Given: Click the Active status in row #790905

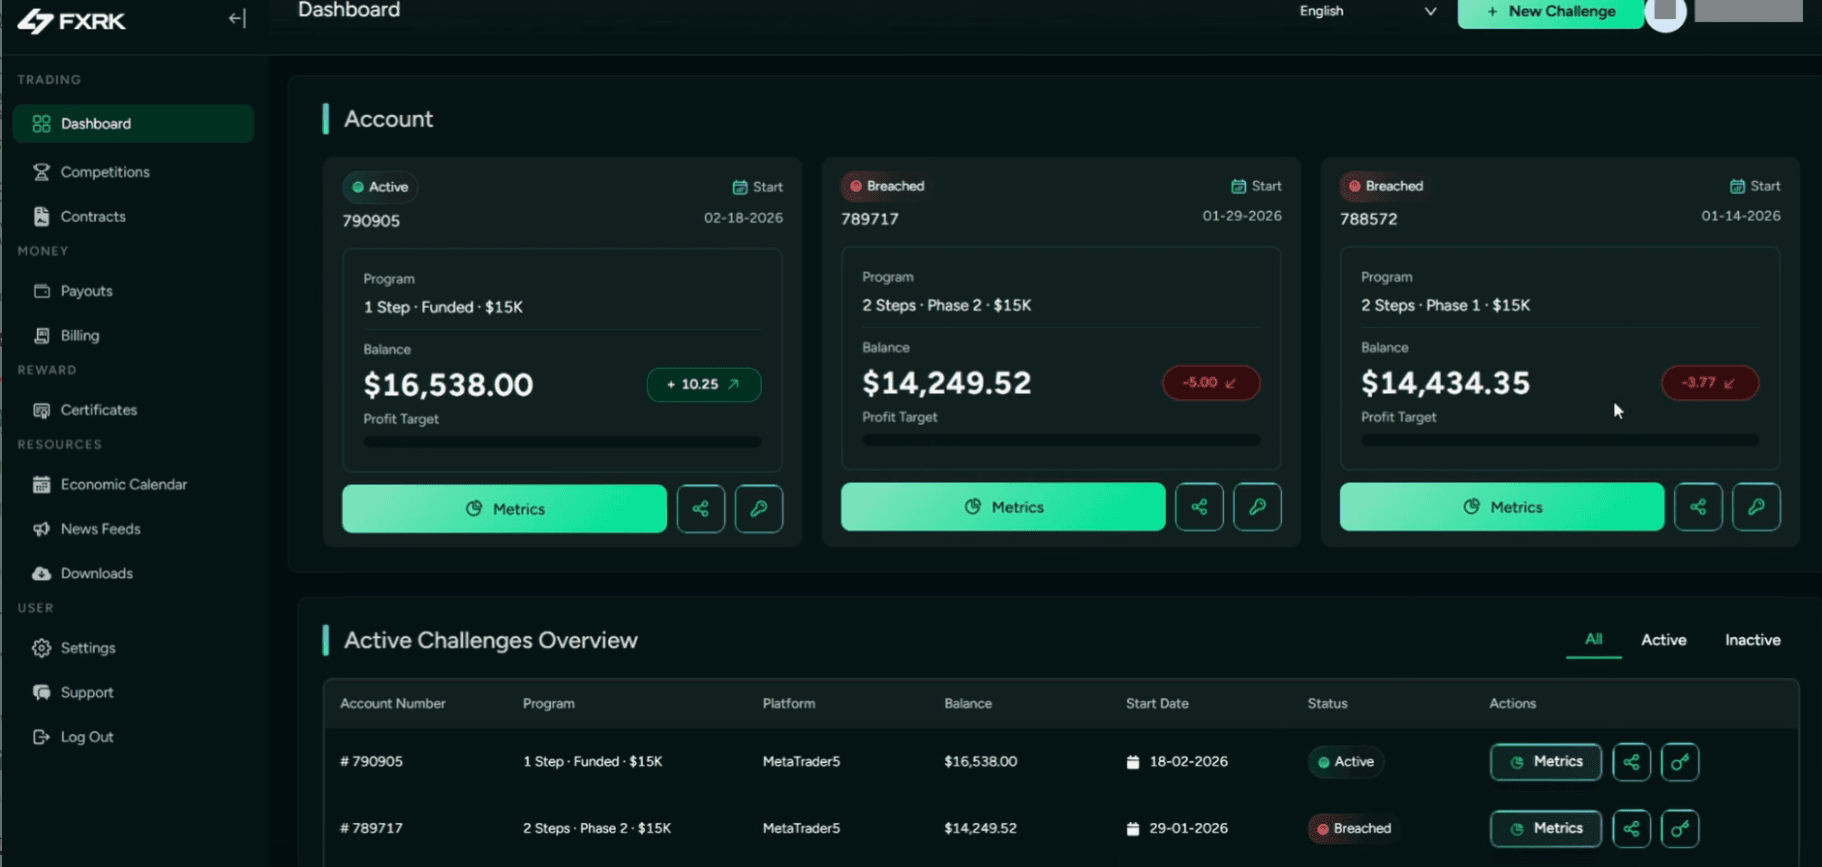Looking at the screenshot, I should tap(1346, 762).
